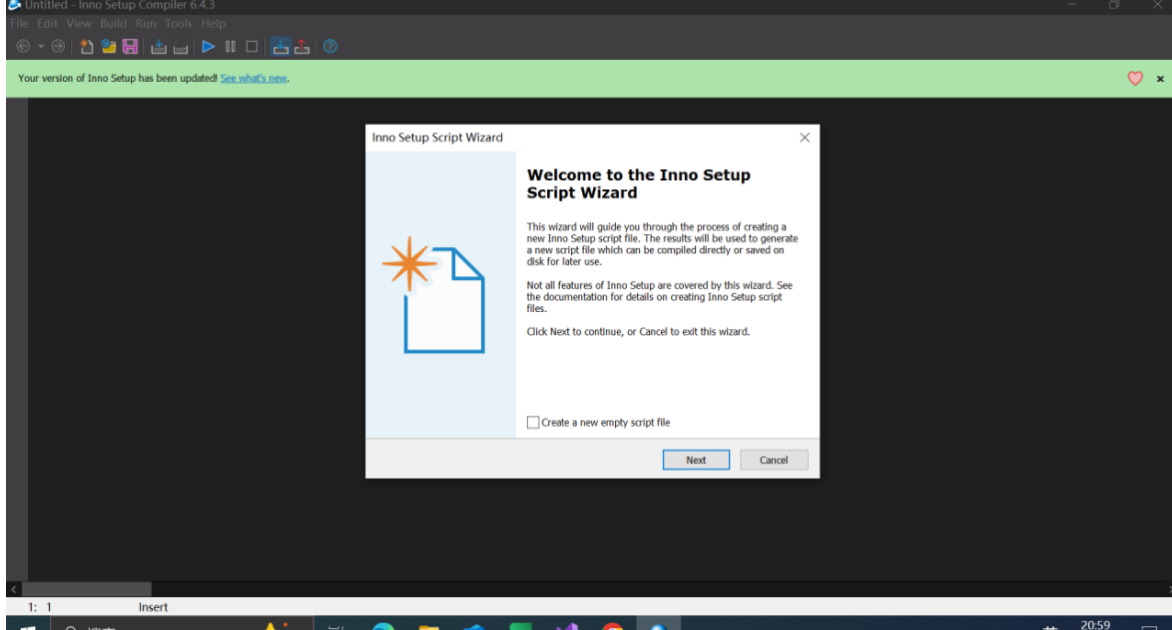Viewport: 1172px width, 630px height.
Task: Create a new script with toolbar icon
Action: coord(87,46)
